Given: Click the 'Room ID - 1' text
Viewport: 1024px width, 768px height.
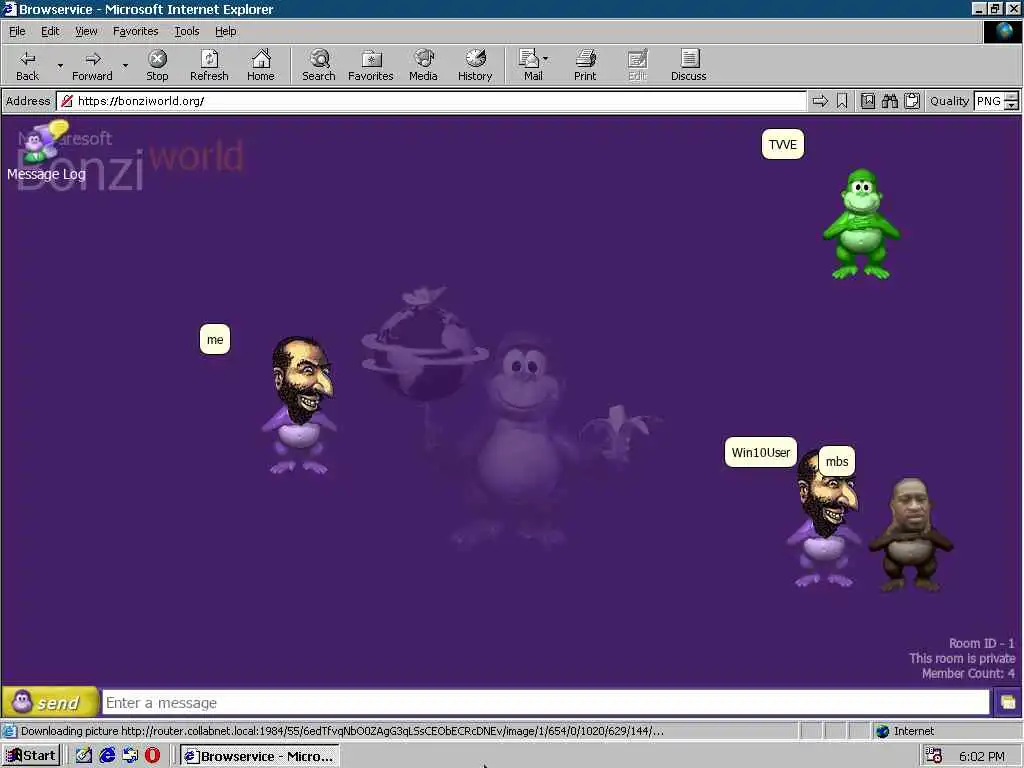Looking at the screenshot, I should (x=982, y=643).
